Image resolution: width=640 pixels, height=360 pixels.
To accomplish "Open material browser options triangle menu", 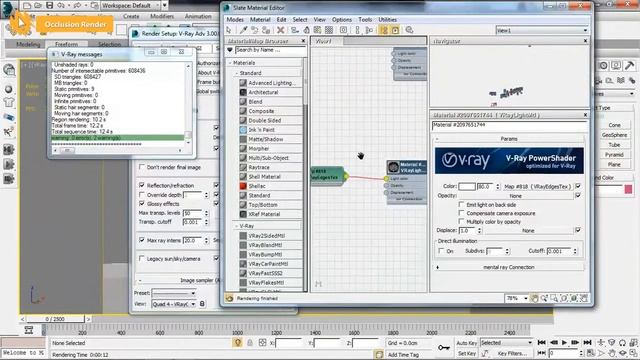I will [x=230, y=50].
